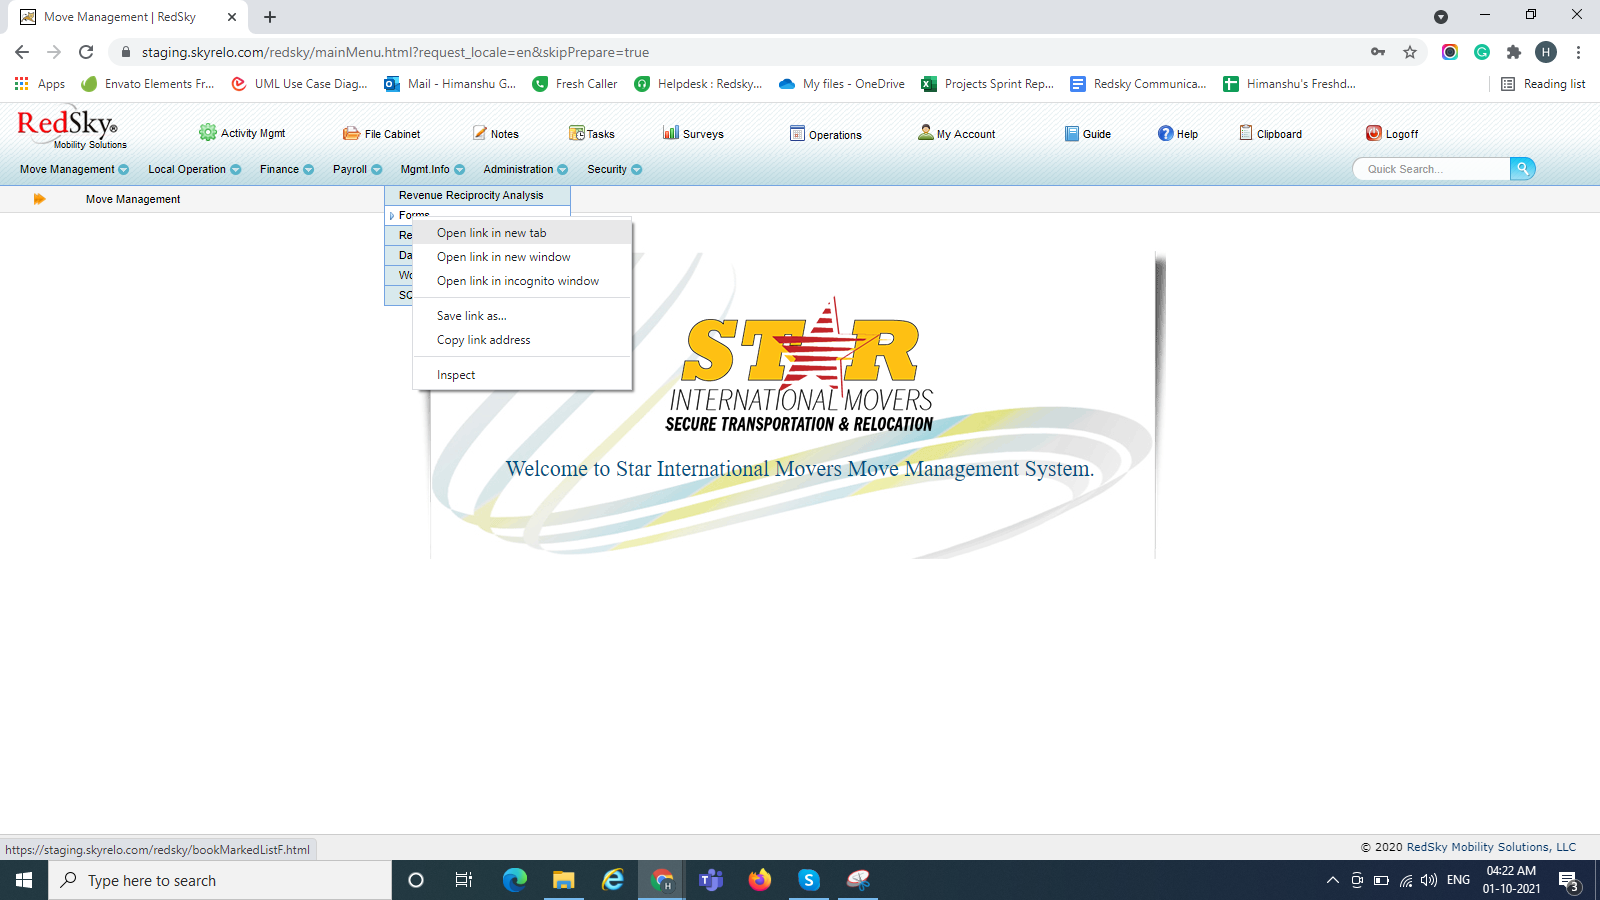Open the My Account person icon
Screen dimensions: 1600x900
(926, 133)
